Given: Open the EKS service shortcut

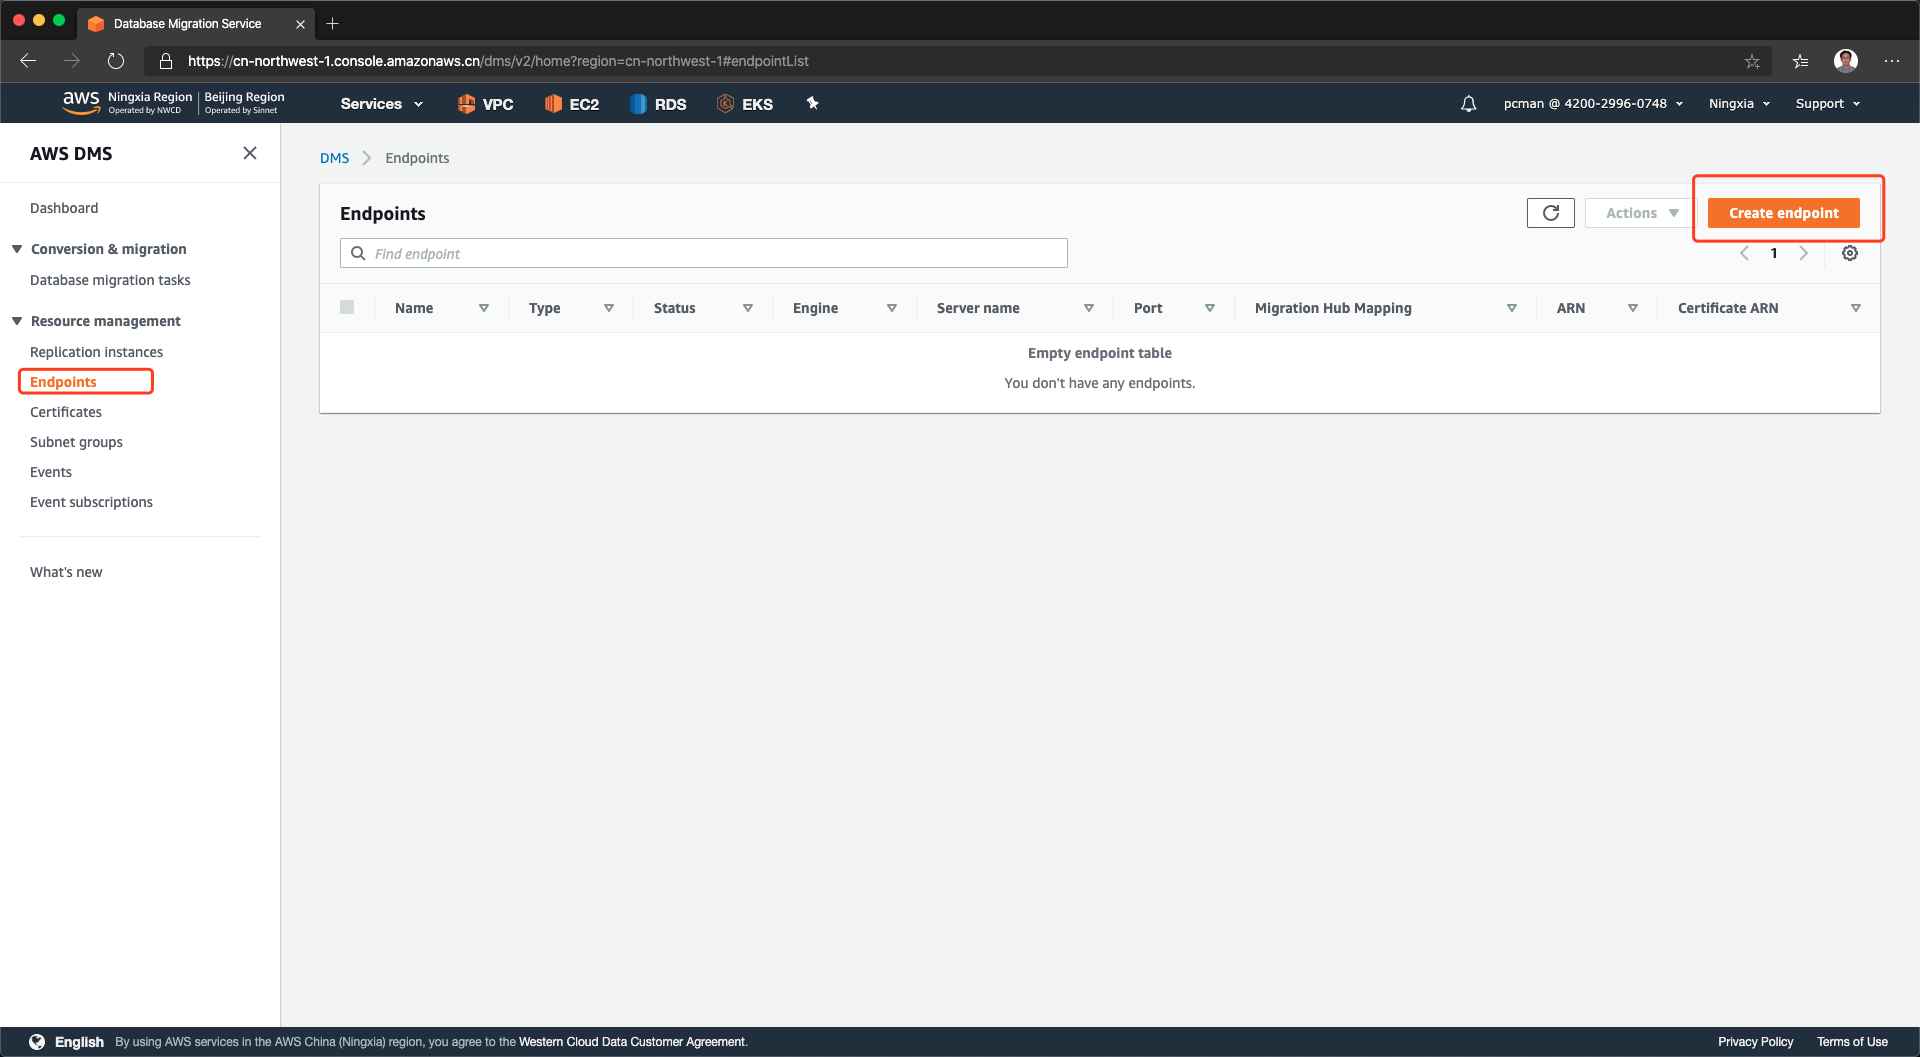Looking at the screenshot, I should point(745,104).
